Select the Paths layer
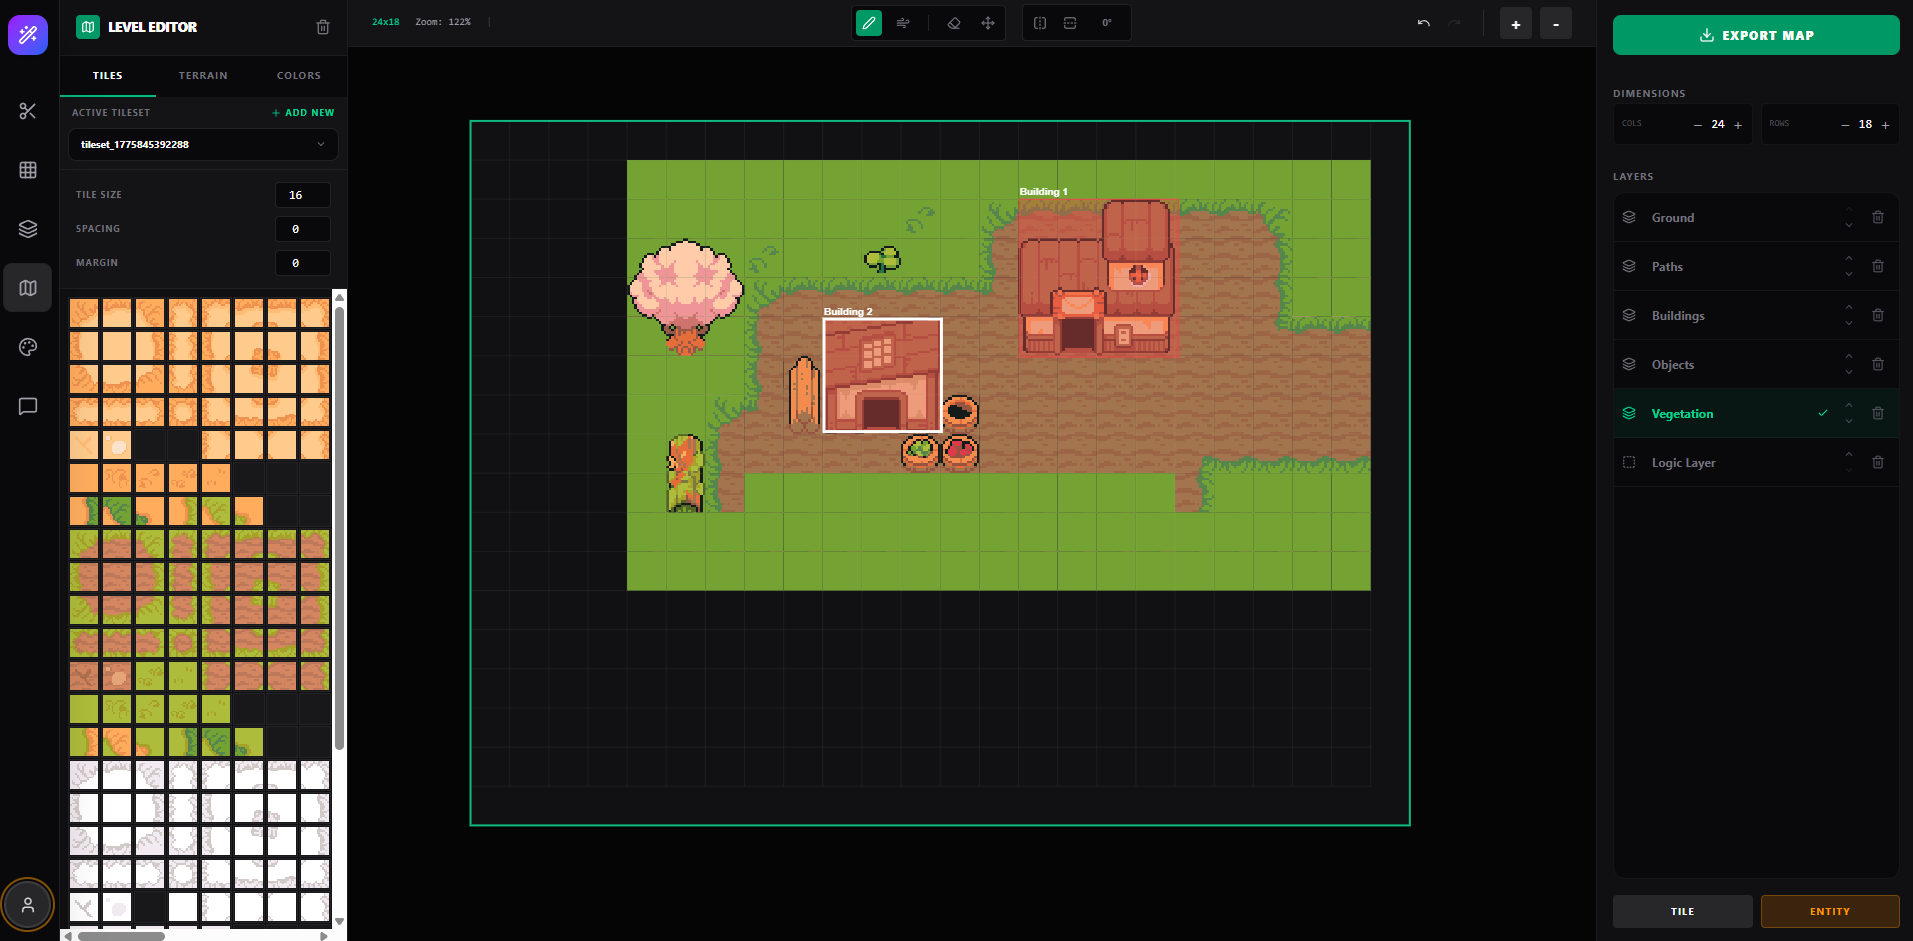Viewport: 1913px width, 941px height. click(1756, 266)
